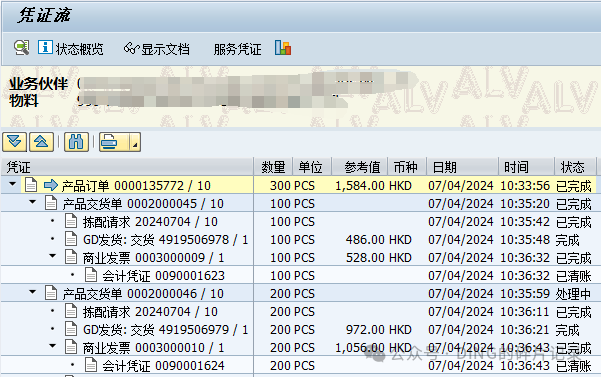Click document icon of GD发货 4919506979
The height and width of the screenshot is (377, 601).
click(x=71, y=329)
